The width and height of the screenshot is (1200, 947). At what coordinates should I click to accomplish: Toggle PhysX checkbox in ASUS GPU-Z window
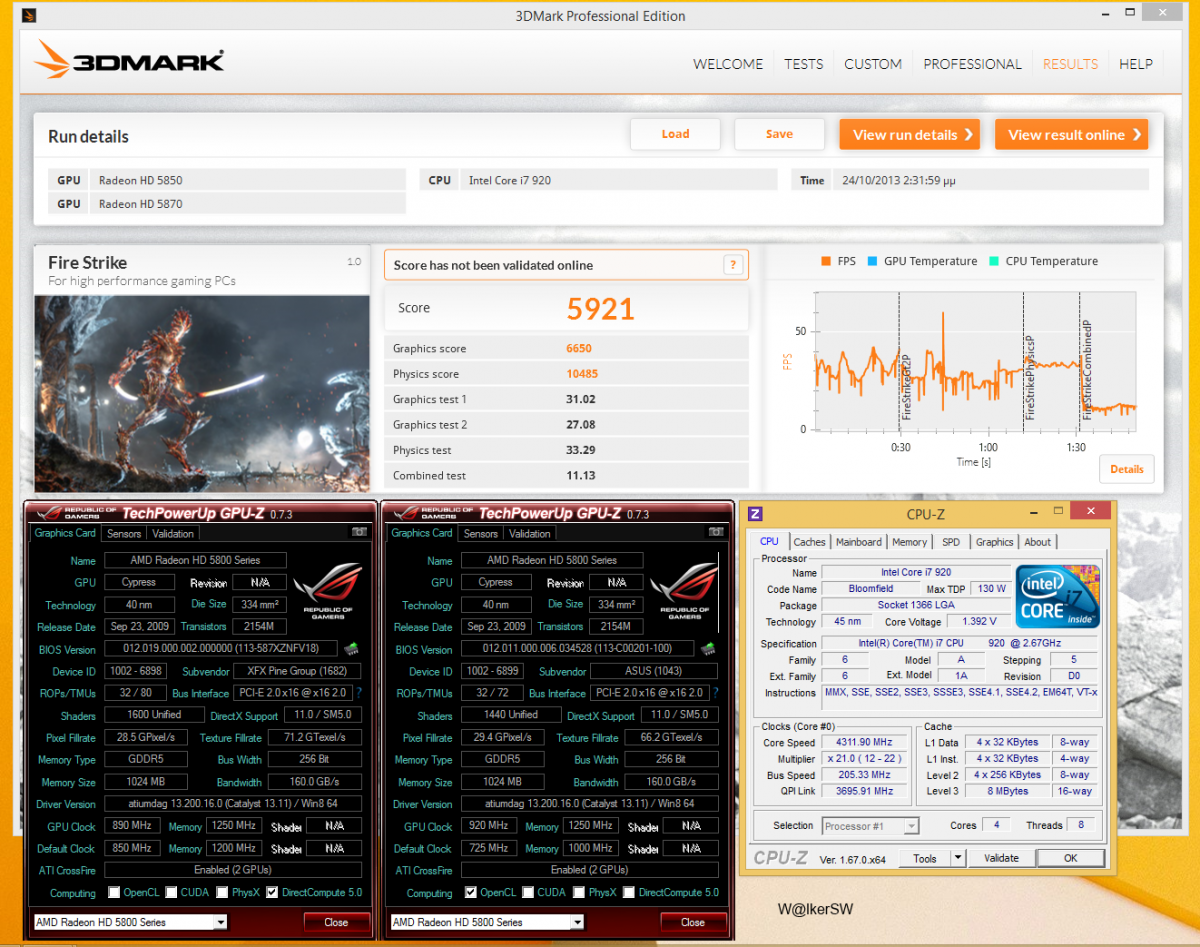(x=581, y=892)
